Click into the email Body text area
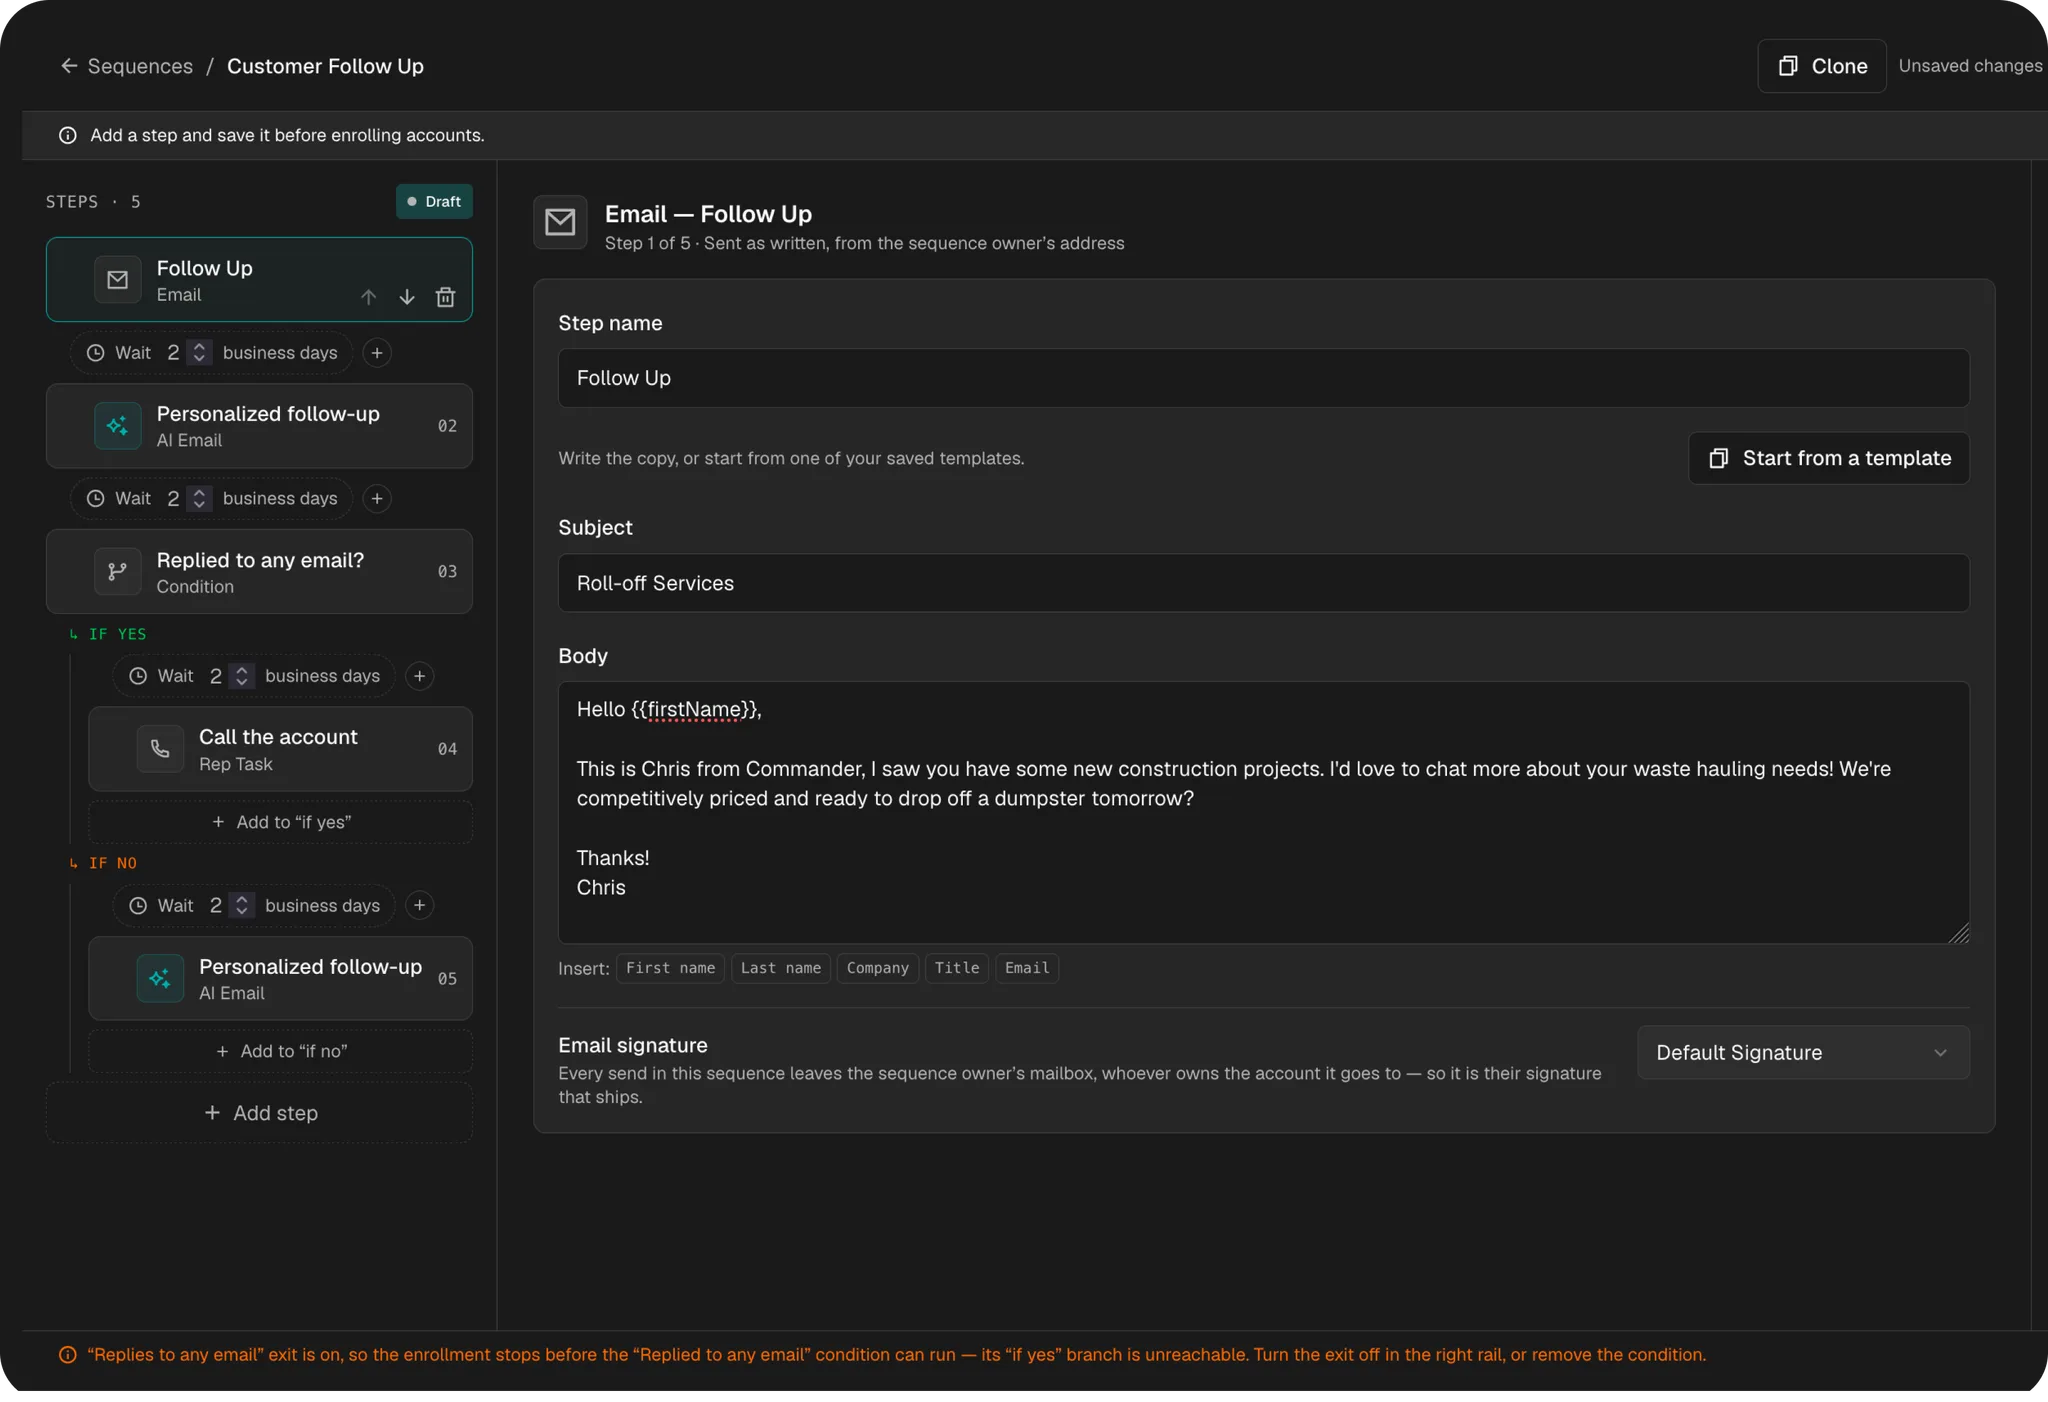The image size is (2048, 1402). [x=1263, y=813]
